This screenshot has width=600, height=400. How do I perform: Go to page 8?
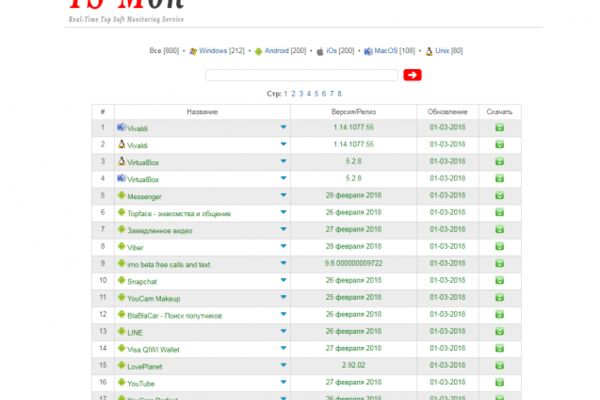[x=339, y=93]
